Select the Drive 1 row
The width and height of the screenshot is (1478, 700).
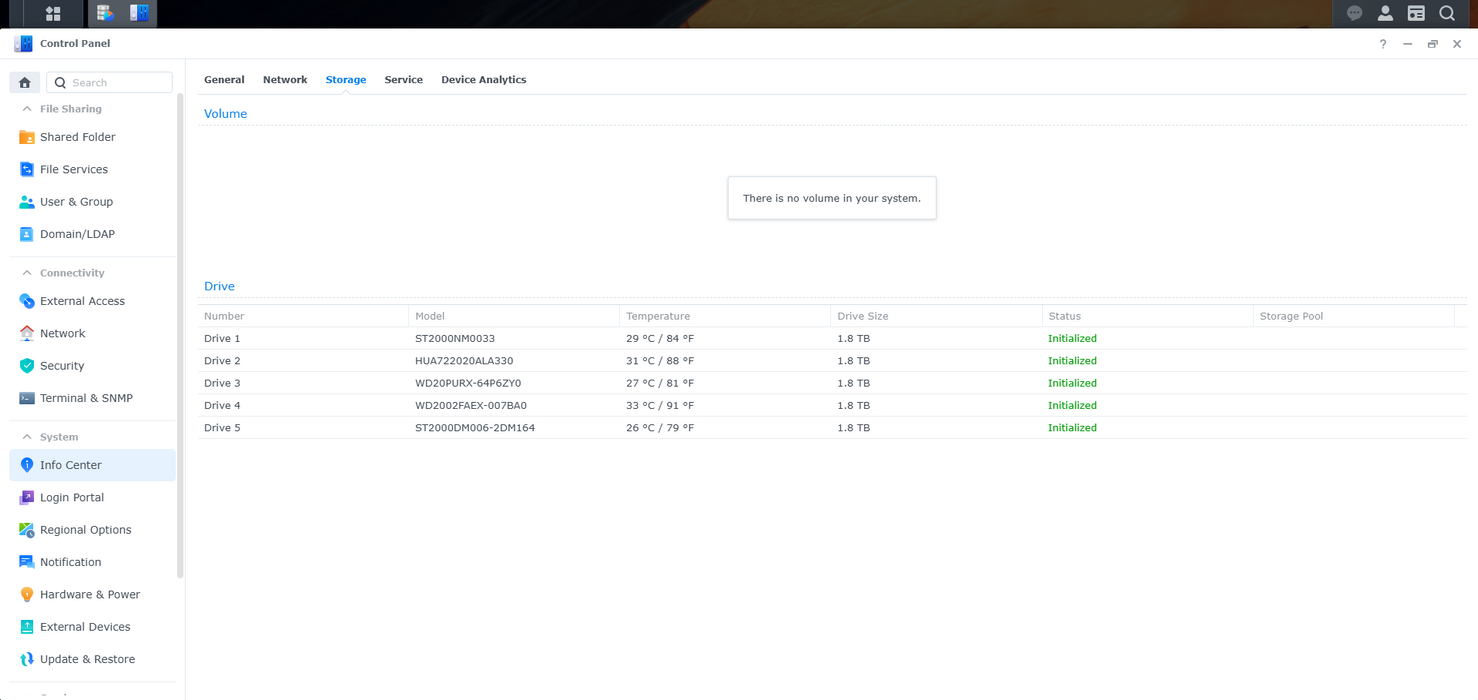(x=832, y=338)
